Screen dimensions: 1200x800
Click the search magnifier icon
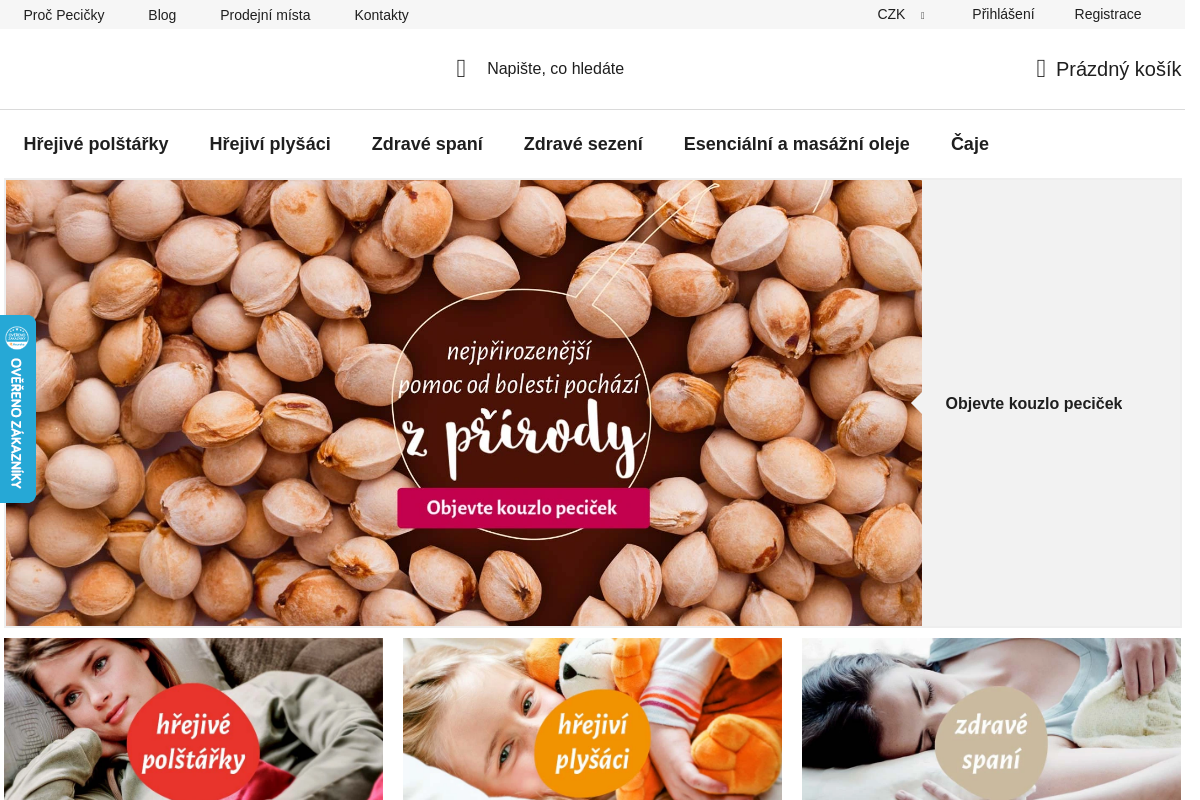point(461,69)
